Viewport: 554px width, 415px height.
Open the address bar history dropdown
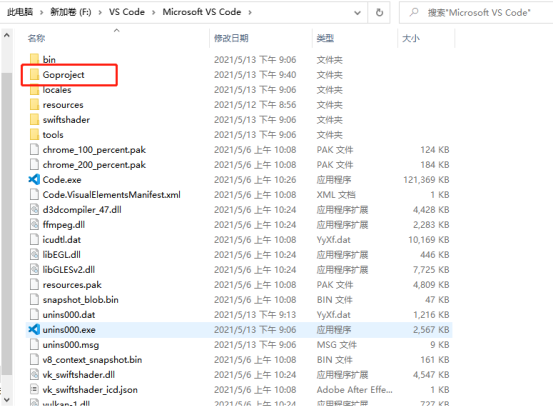tap(357, 13)
